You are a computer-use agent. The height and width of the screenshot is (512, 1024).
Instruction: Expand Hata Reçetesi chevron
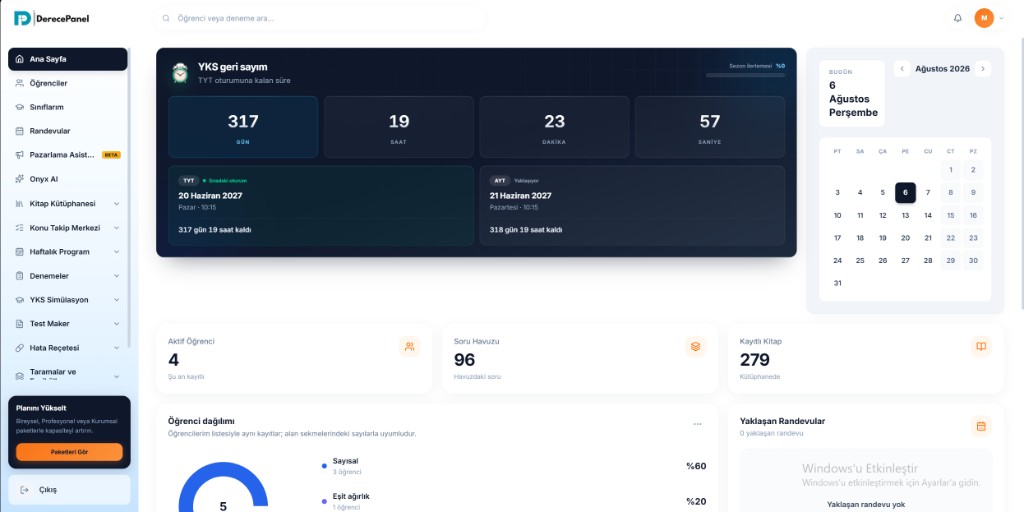pyautogui.click(x=116, y=348)
